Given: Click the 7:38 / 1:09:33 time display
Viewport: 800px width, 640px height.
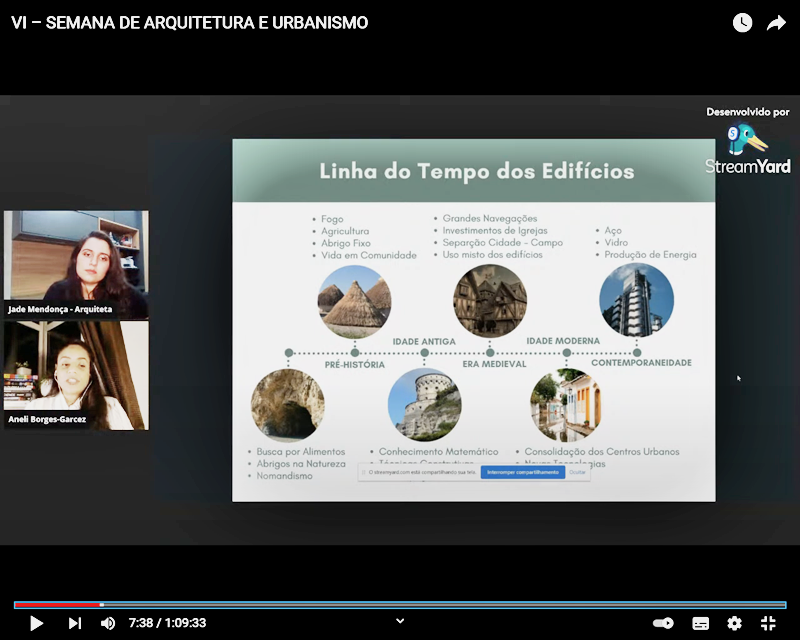Looking at the screenshot, I should (167, 623).
